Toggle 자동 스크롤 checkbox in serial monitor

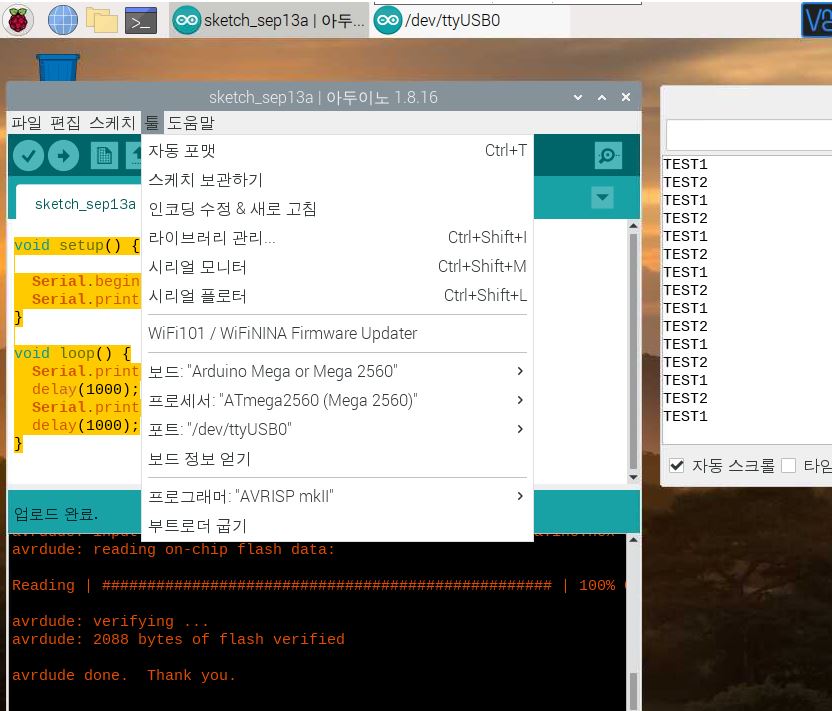click(x=677, y=465)
